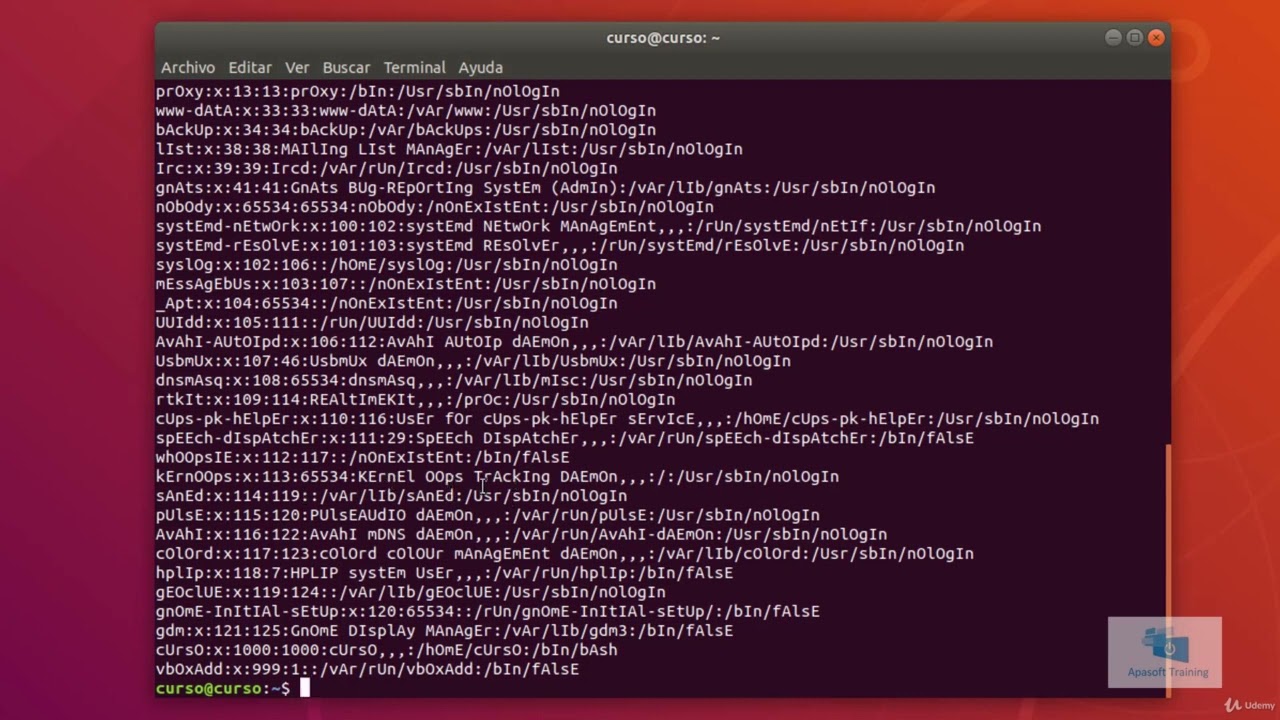Click the gnOmE-InItIAl-sEtUp line
This screenshot has height=720, width=1280.
[488, 612]
